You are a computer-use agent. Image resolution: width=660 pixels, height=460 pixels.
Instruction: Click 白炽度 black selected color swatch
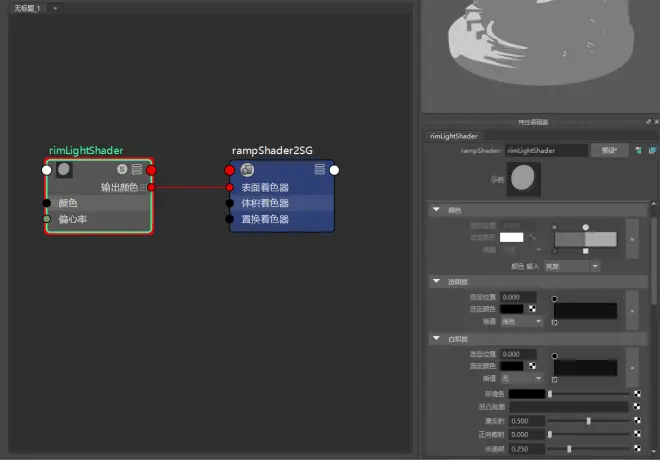(511, 366)
